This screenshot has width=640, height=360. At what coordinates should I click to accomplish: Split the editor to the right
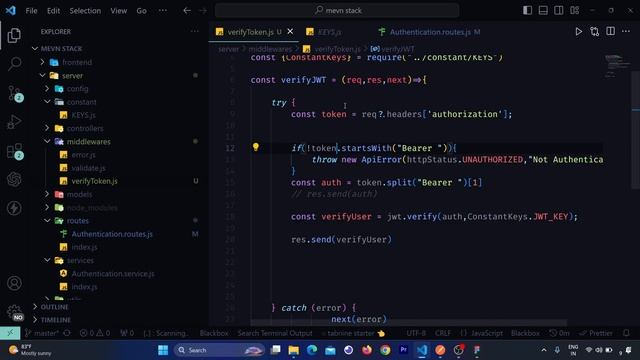pos(610,32)
